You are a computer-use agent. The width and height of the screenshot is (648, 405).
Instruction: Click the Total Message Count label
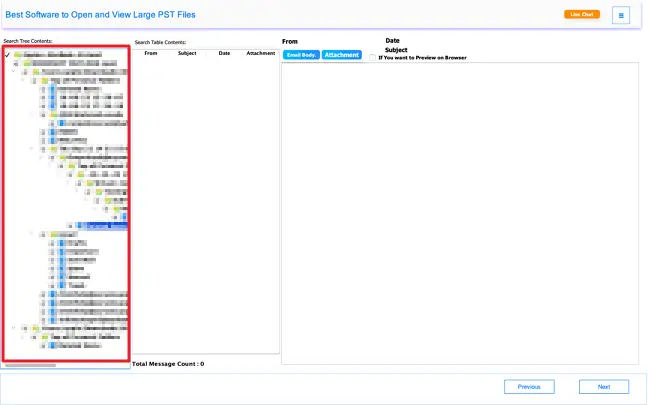(168, 364)
